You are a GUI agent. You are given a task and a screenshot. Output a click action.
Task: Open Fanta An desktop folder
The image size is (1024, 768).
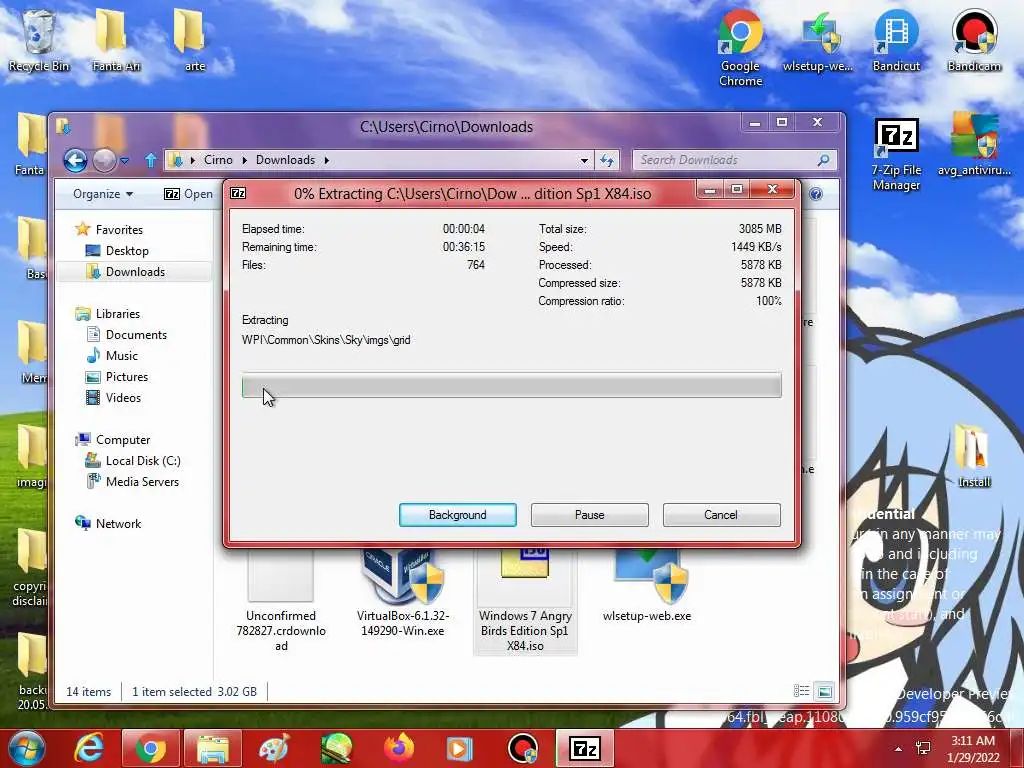[x=116, y=40]
